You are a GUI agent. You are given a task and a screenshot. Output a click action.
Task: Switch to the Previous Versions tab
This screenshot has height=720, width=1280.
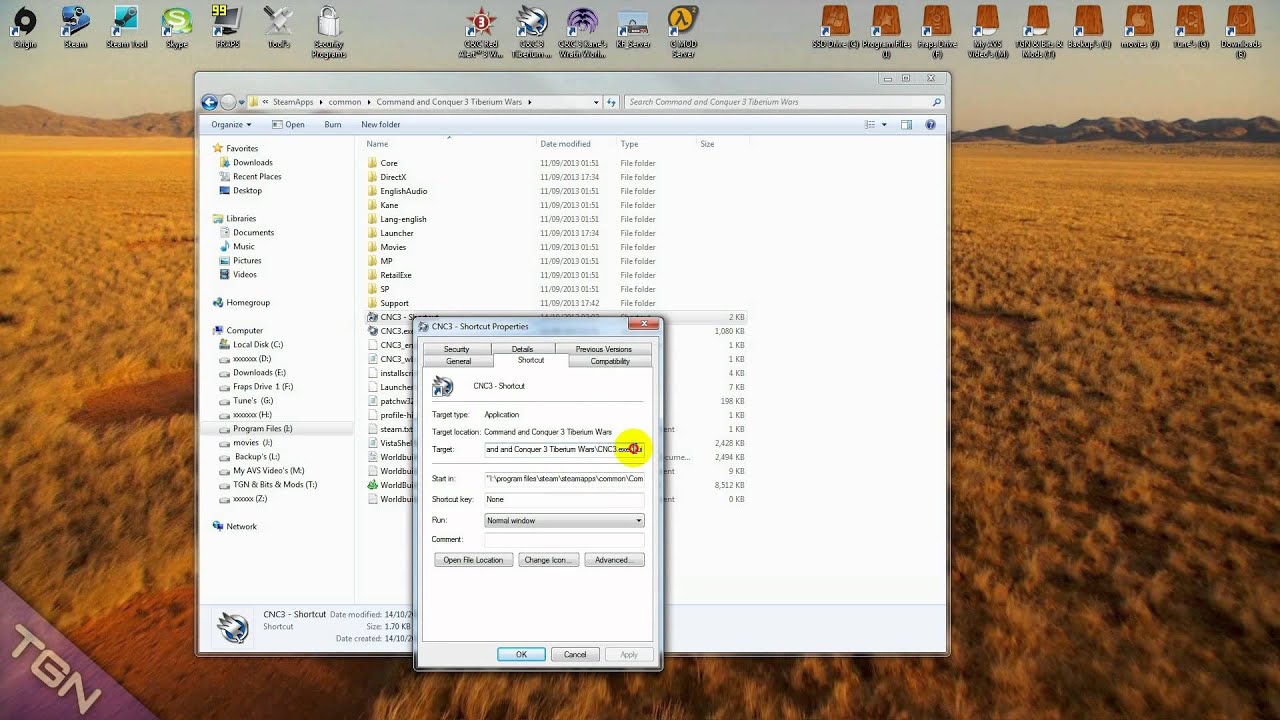[603, 349]
